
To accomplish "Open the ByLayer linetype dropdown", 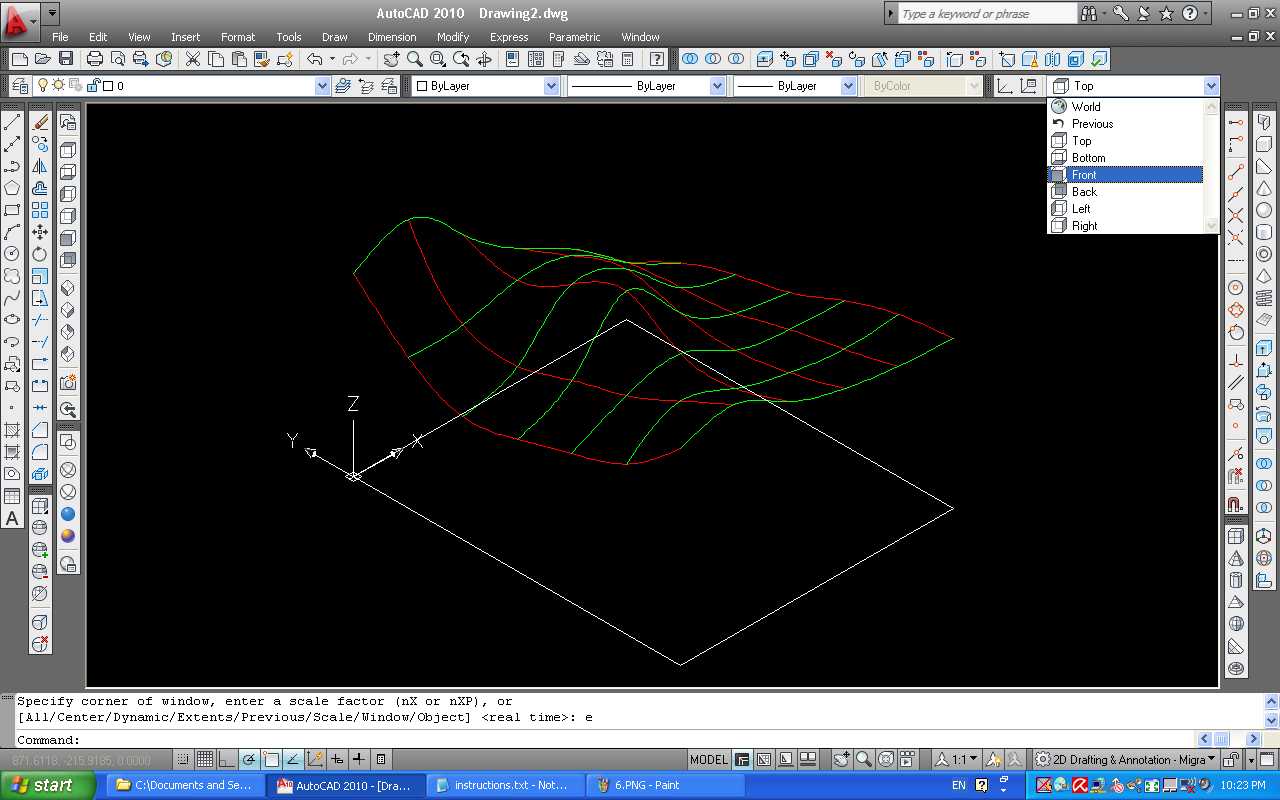I will pos(717,86).
